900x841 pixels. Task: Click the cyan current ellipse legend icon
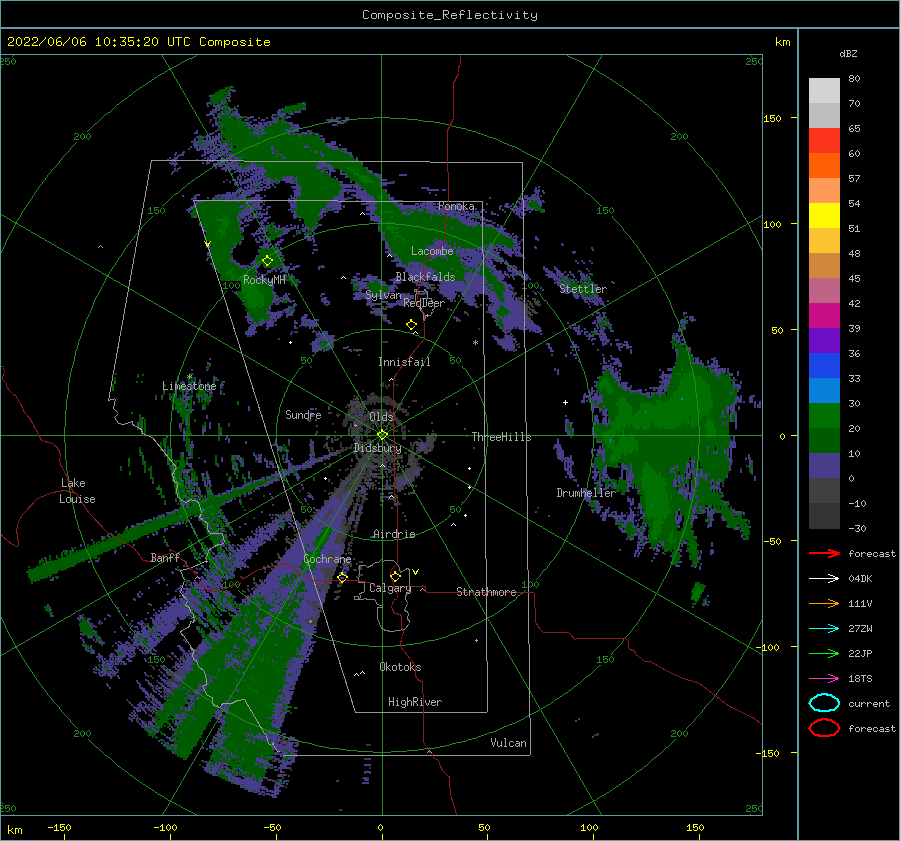click(x=824, y=703)
